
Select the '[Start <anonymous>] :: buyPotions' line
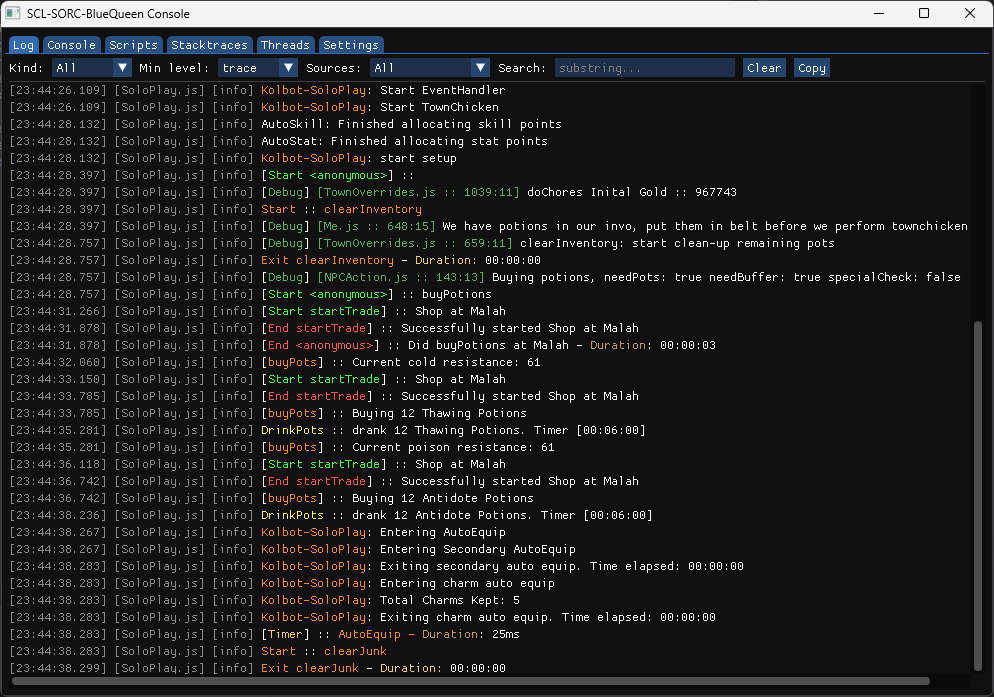click(x=250, y=294)
